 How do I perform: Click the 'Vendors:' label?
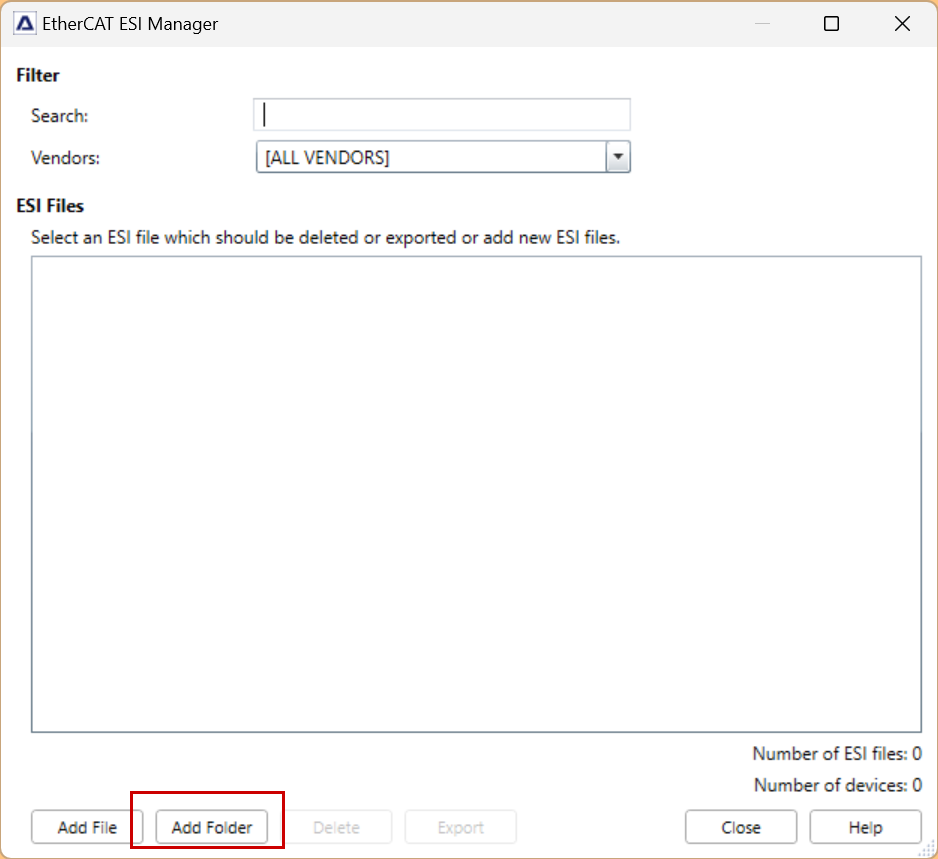click(x=65, y=158)
